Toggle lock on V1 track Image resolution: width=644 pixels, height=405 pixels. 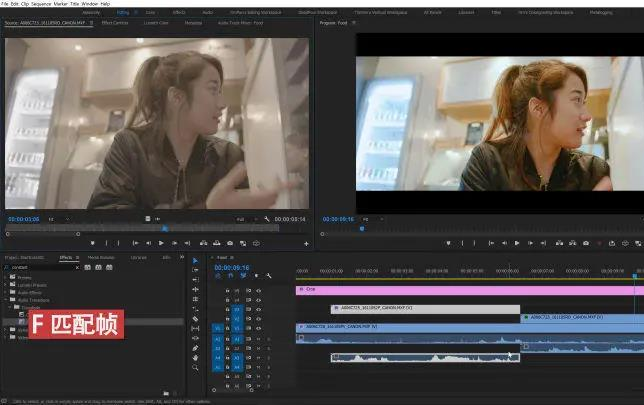pos(227,328)
